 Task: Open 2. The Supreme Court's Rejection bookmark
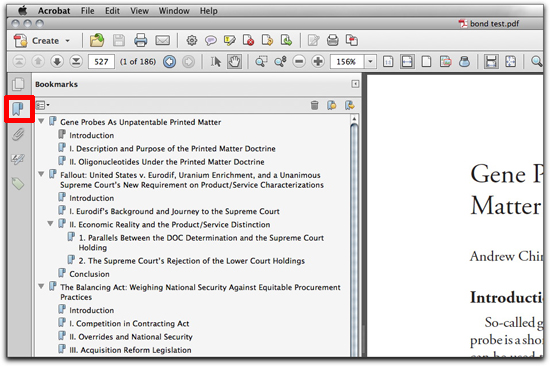coord(192,261)
